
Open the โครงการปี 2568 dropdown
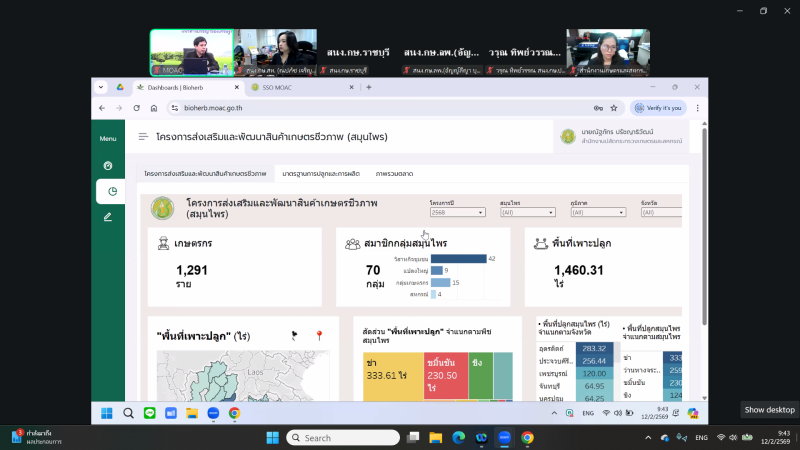457,212
